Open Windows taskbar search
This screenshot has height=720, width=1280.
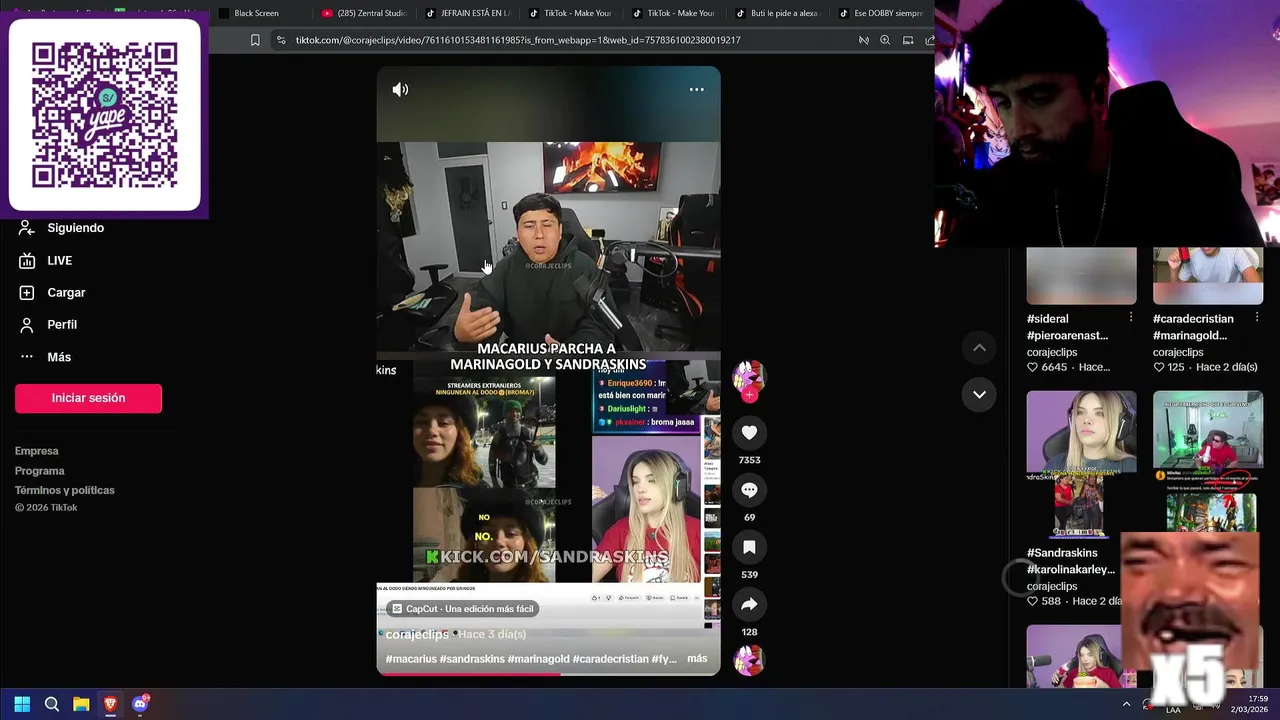[x=52, y=704]
